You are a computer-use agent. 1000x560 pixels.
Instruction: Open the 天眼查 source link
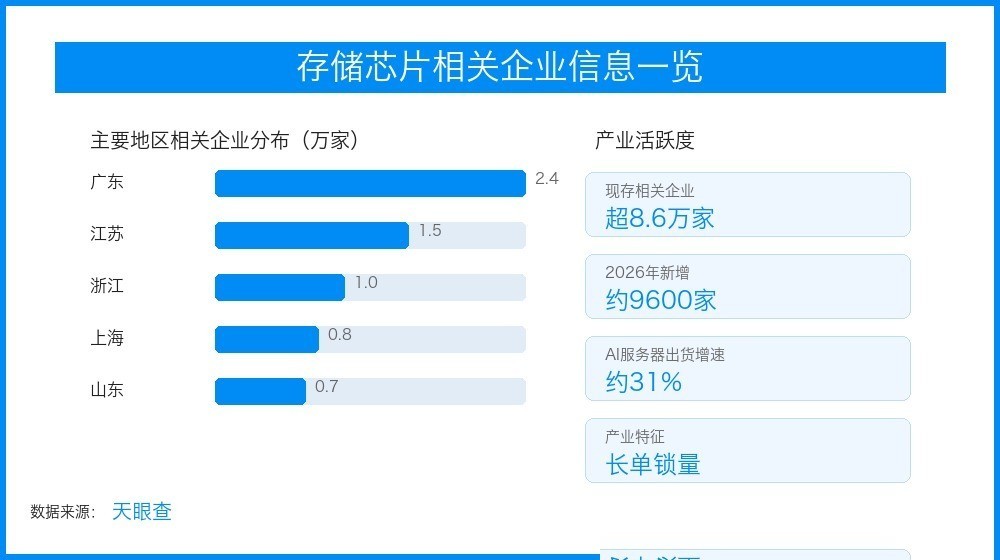point(142,512)
